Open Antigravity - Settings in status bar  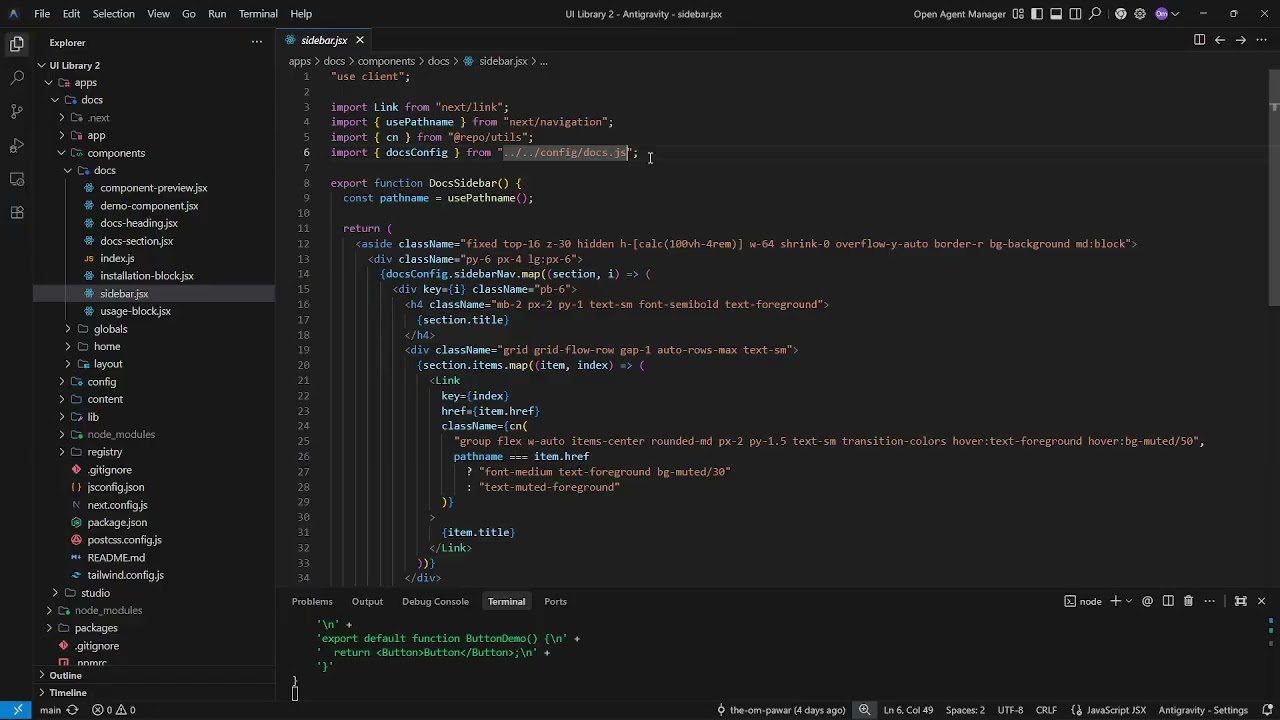1203,710
